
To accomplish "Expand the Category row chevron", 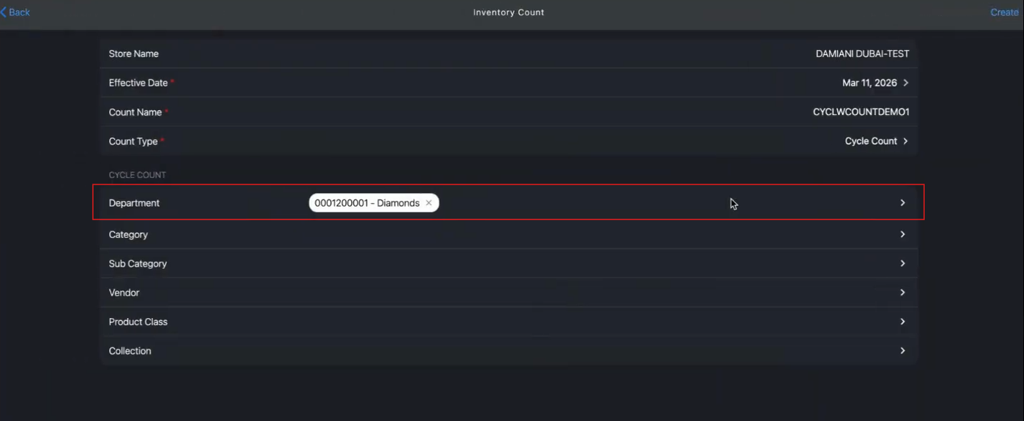I will [903, 234].
